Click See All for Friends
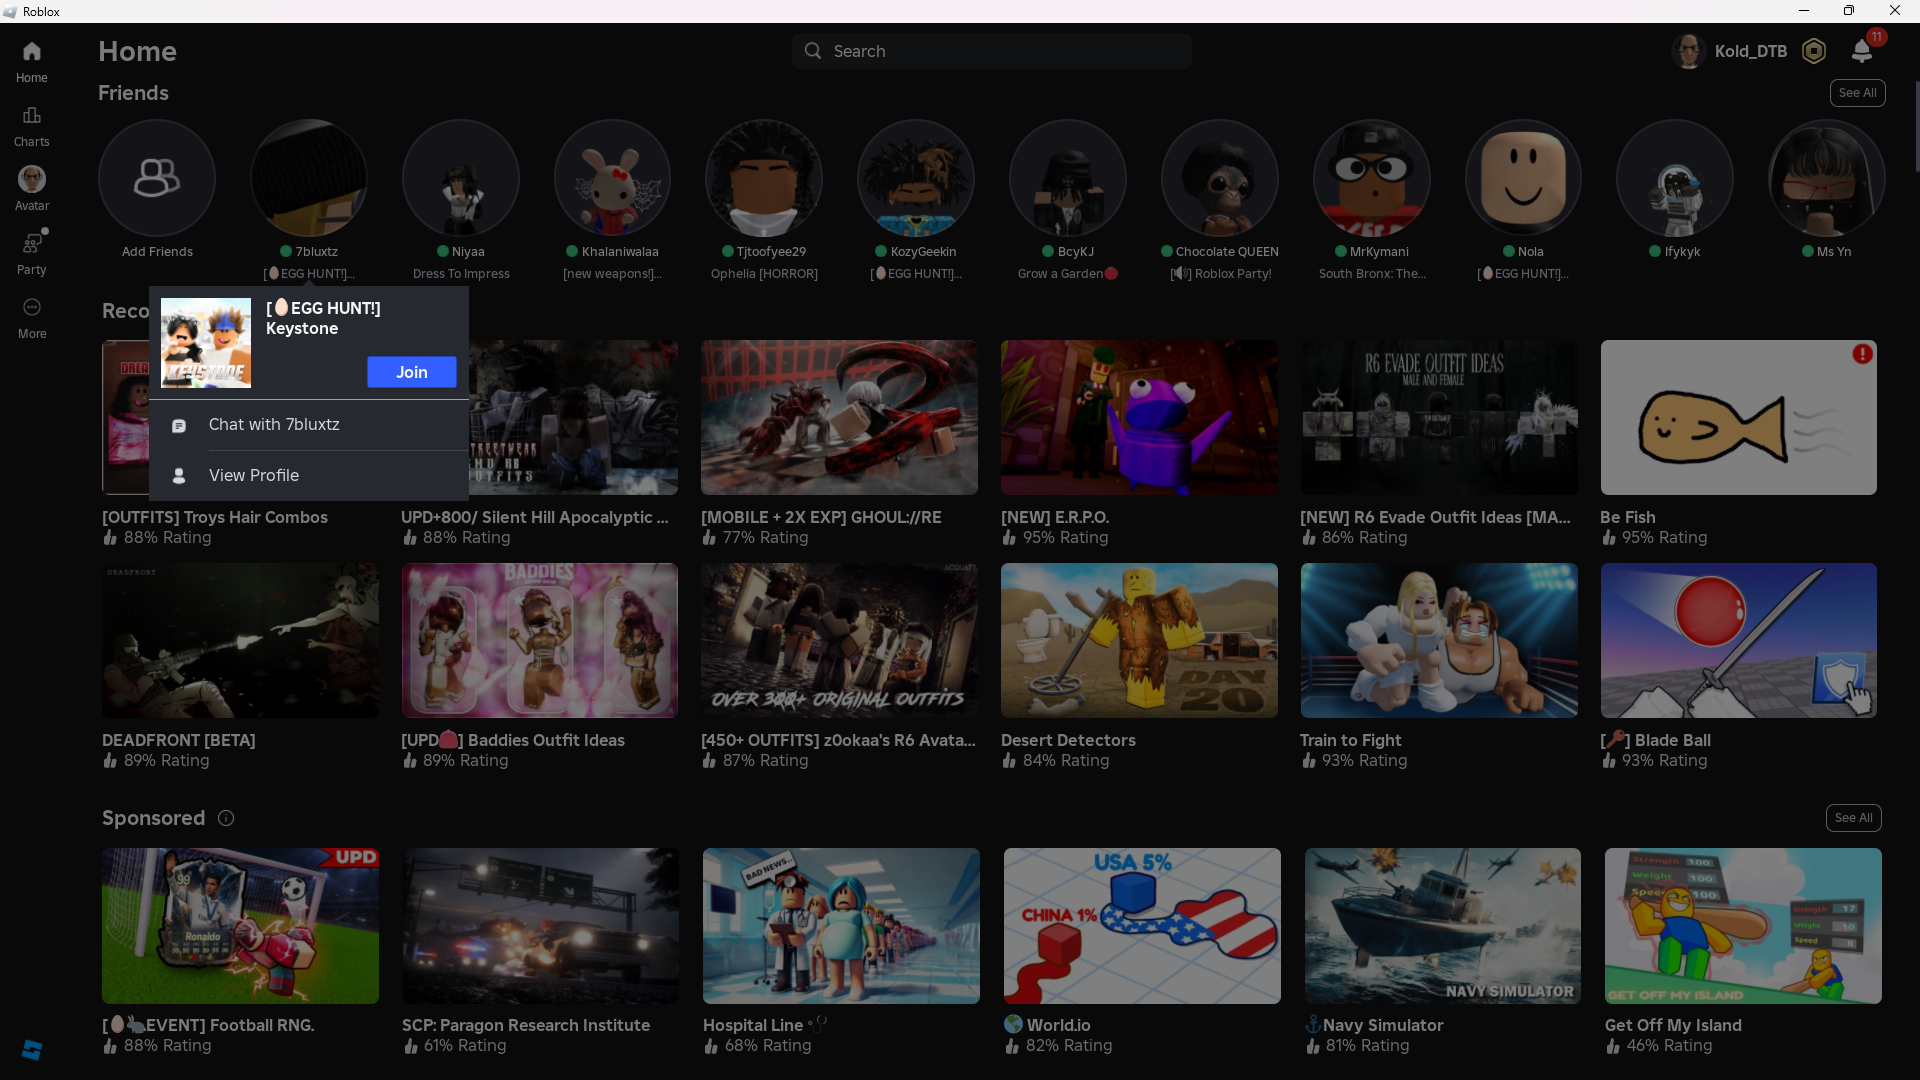The width and height of the screenshot is (1920, 1080). (x=1858, y=93)
